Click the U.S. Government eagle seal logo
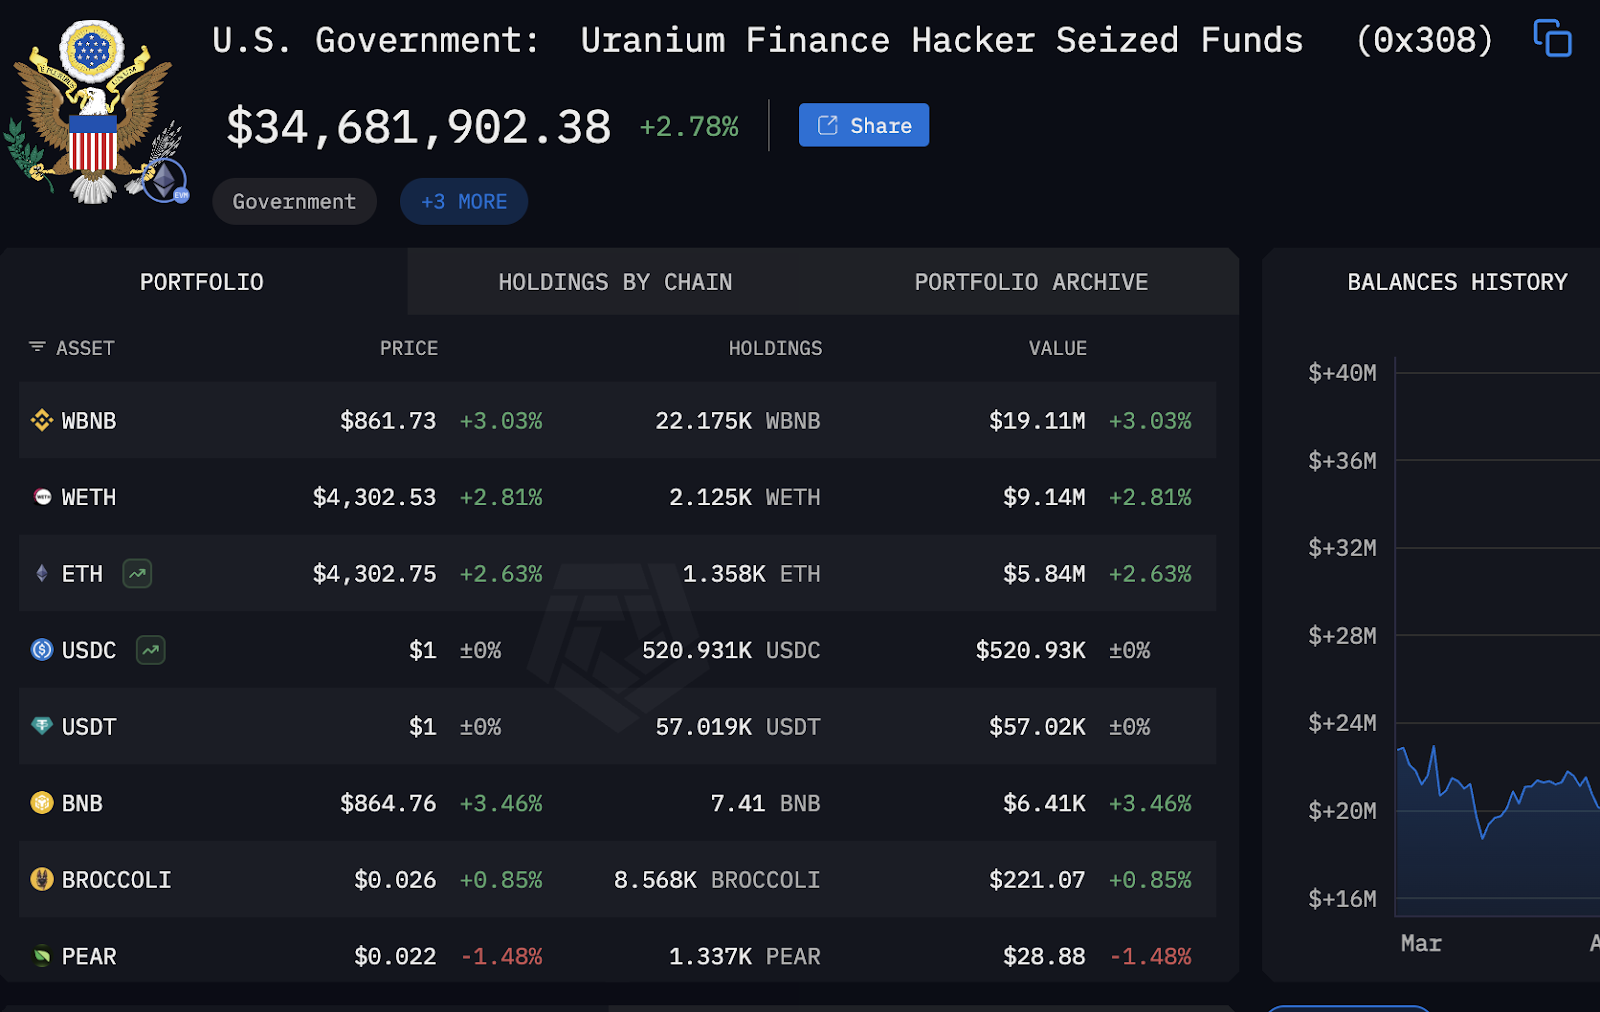The width and height of the screenshot is (1600, 1012). (x=92, y=110)
